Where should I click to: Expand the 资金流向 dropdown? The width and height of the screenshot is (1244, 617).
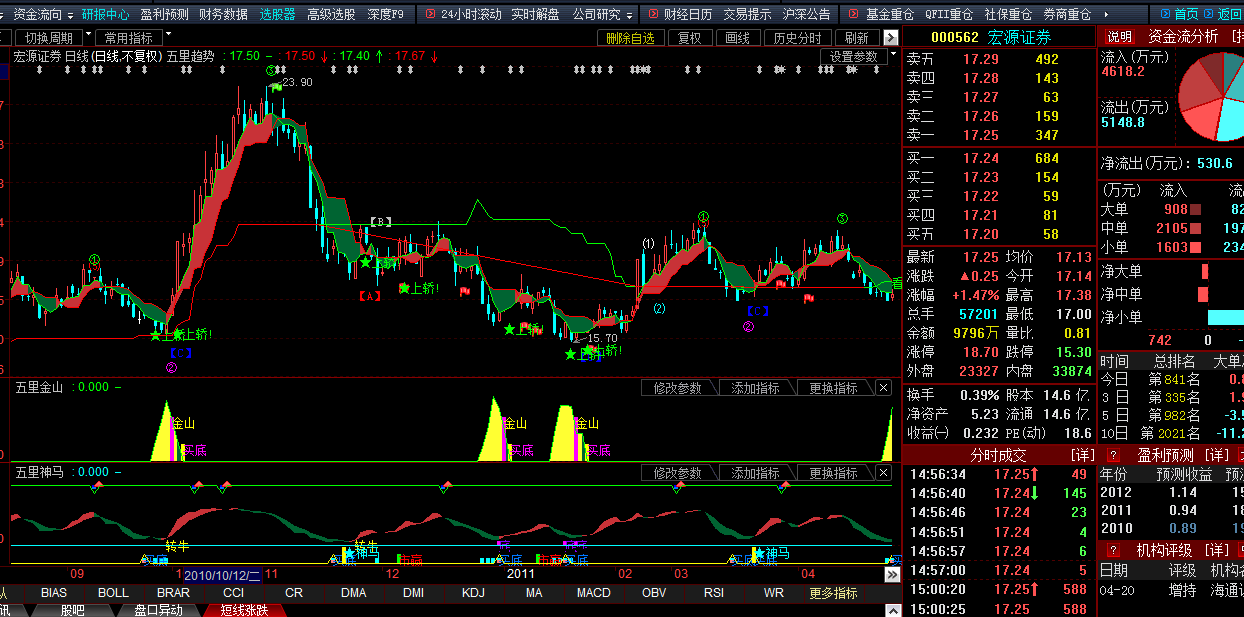tap(69, 15)
